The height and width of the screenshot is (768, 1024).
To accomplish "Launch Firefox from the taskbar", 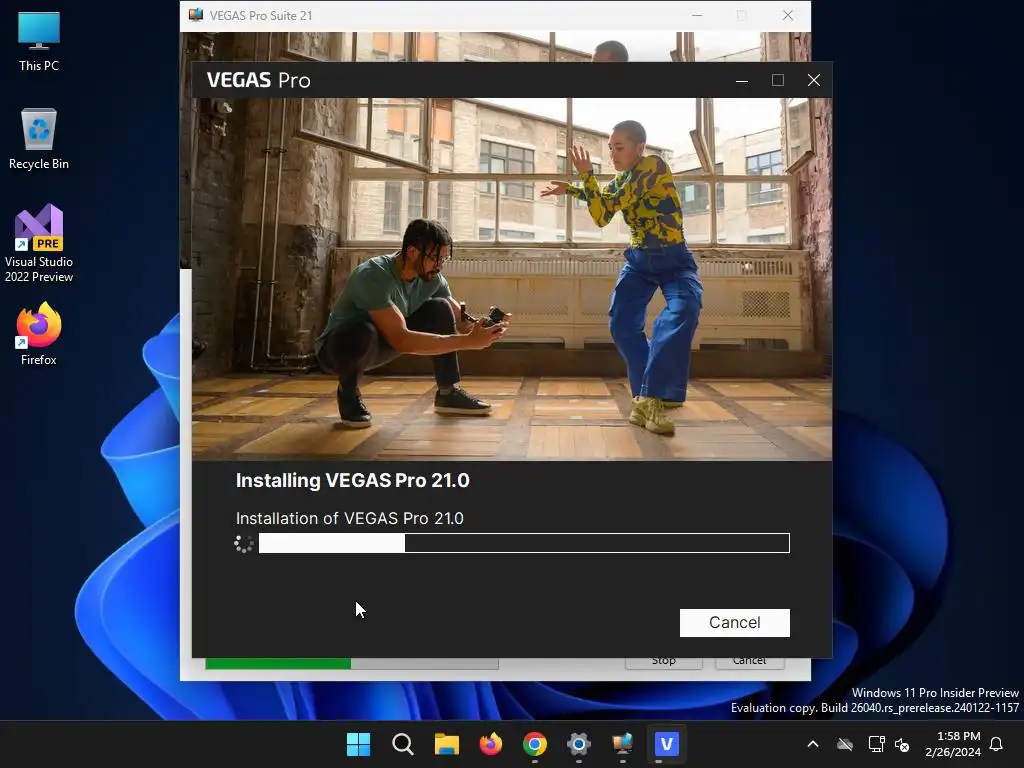I will [490, 744].
